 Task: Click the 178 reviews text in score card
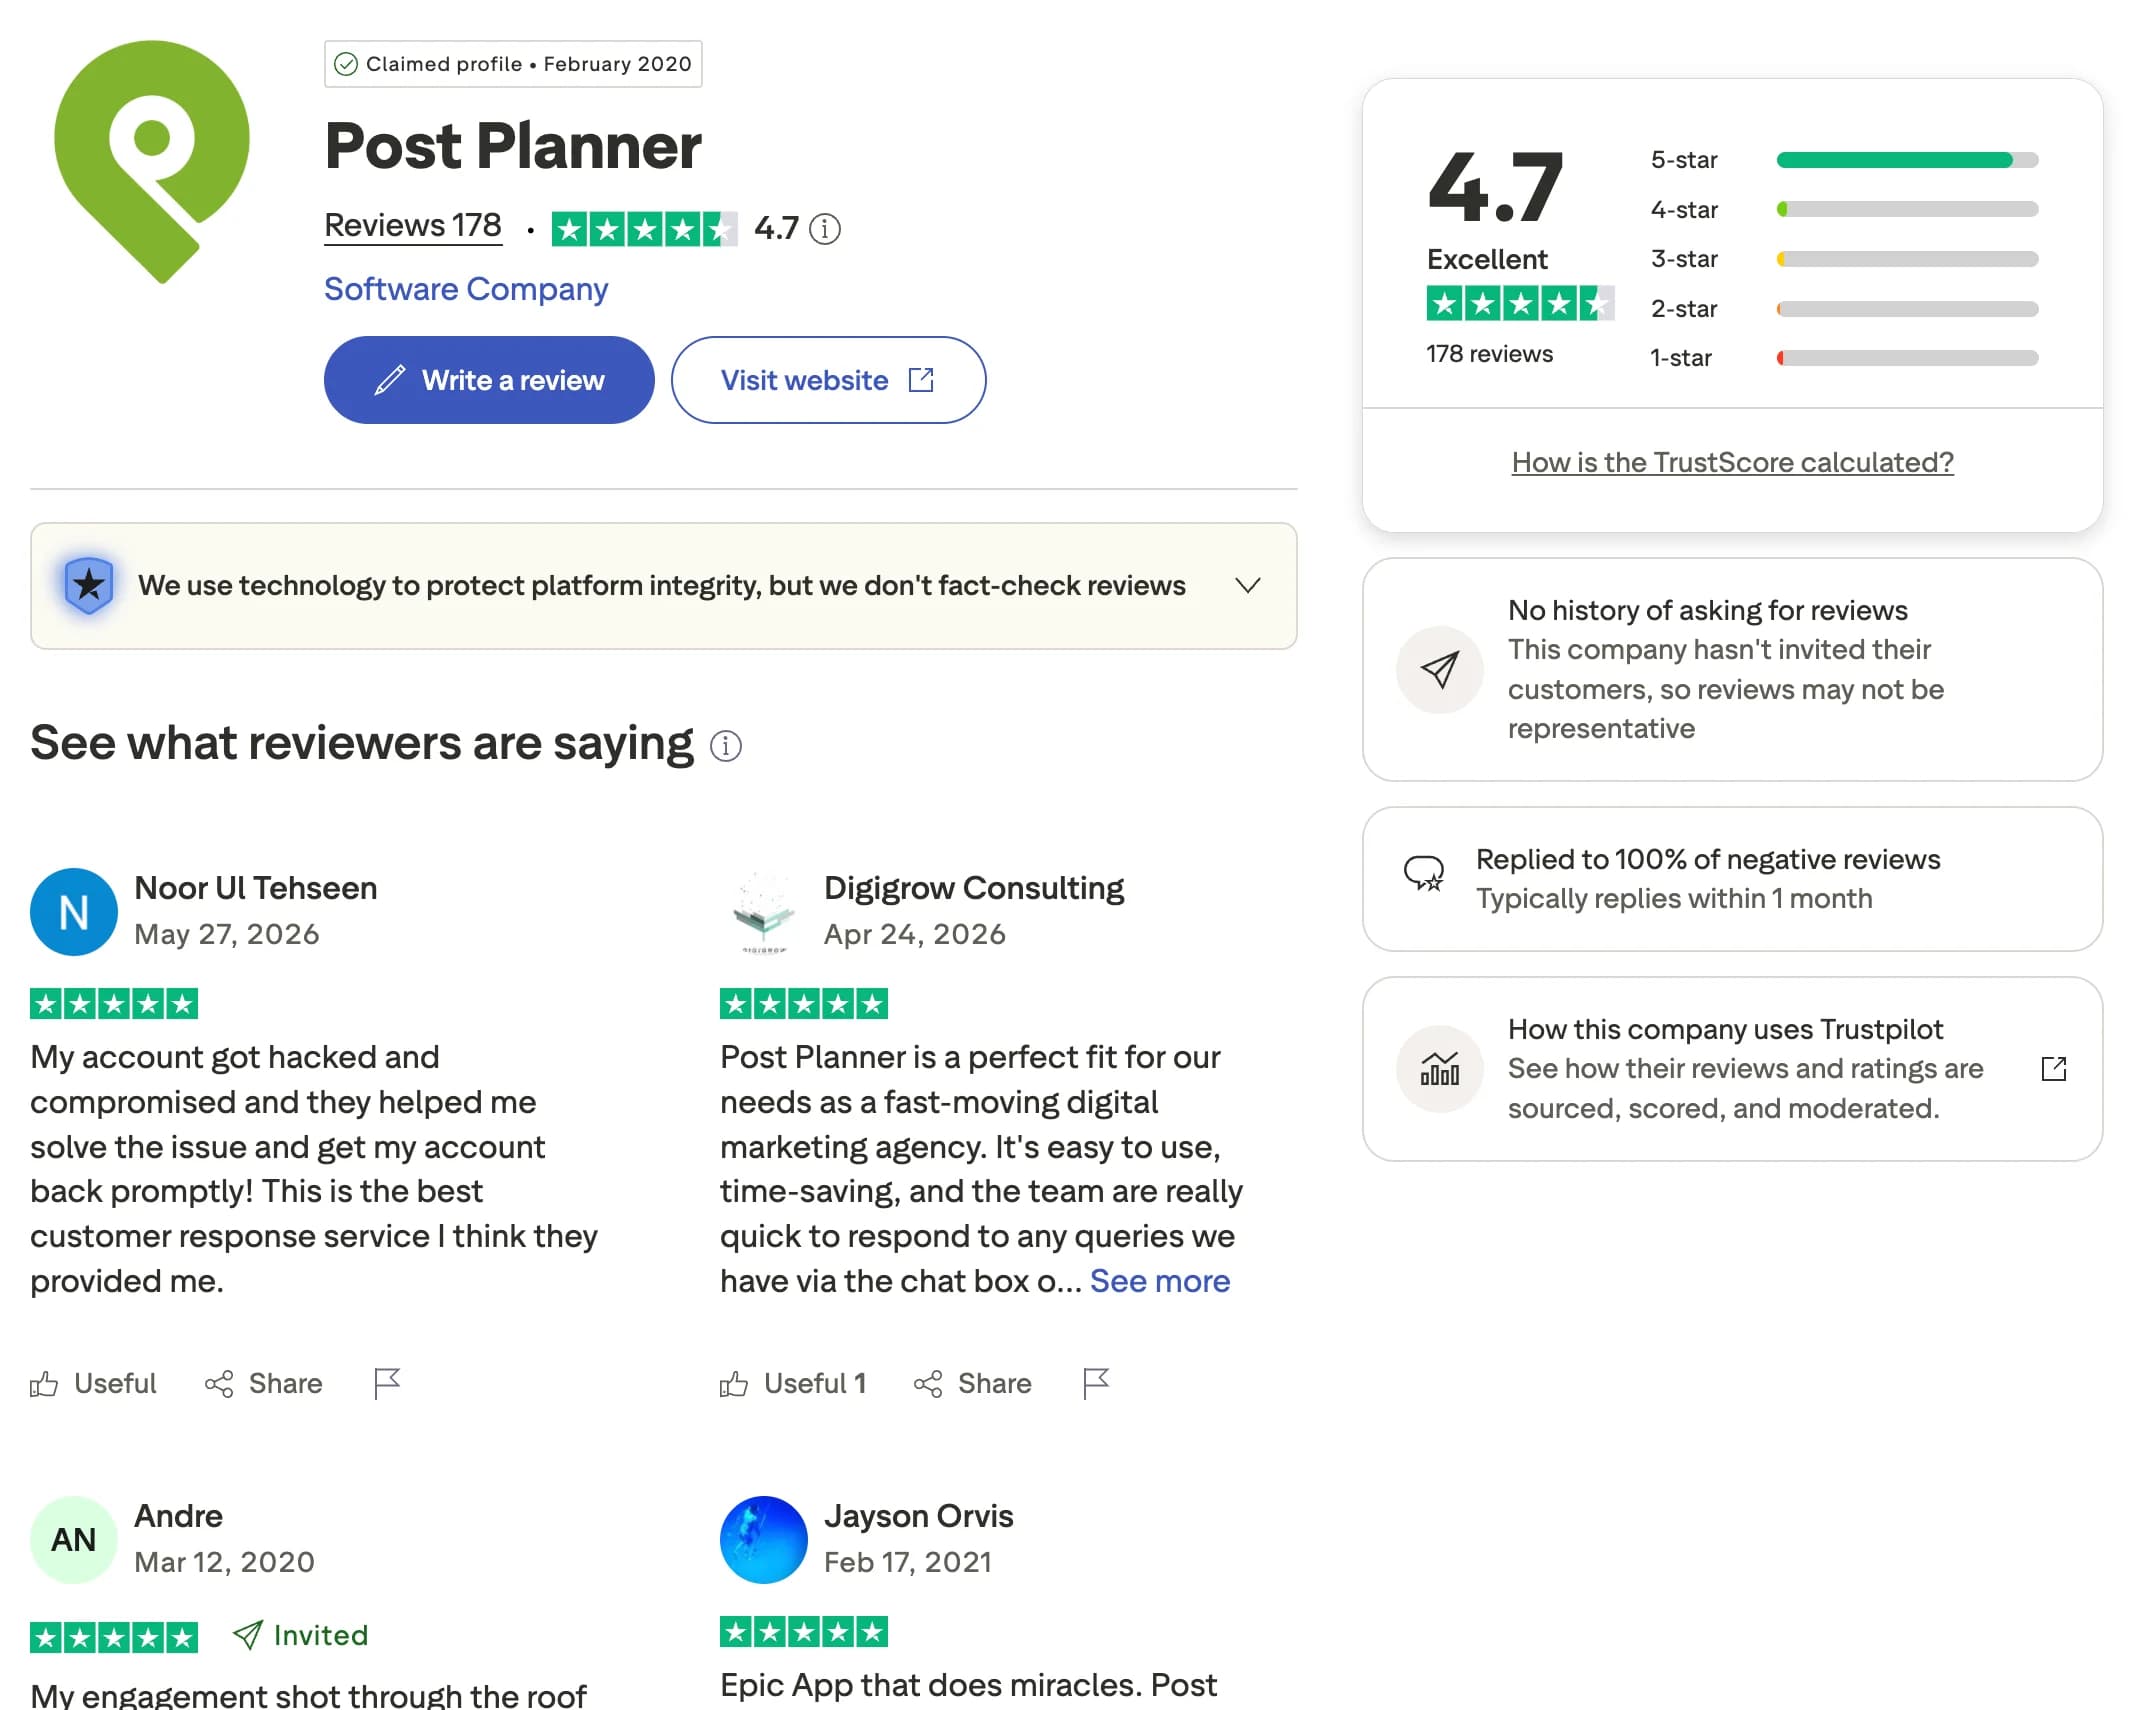pyautogui.click(x=1490, y=354)
